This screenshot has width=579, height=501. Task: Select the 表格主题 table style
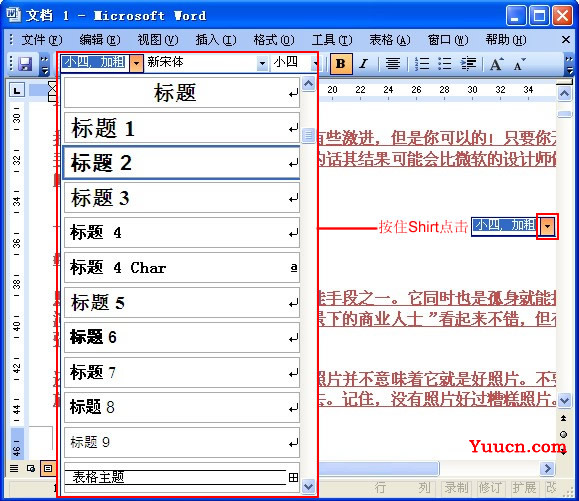point(182,477)
